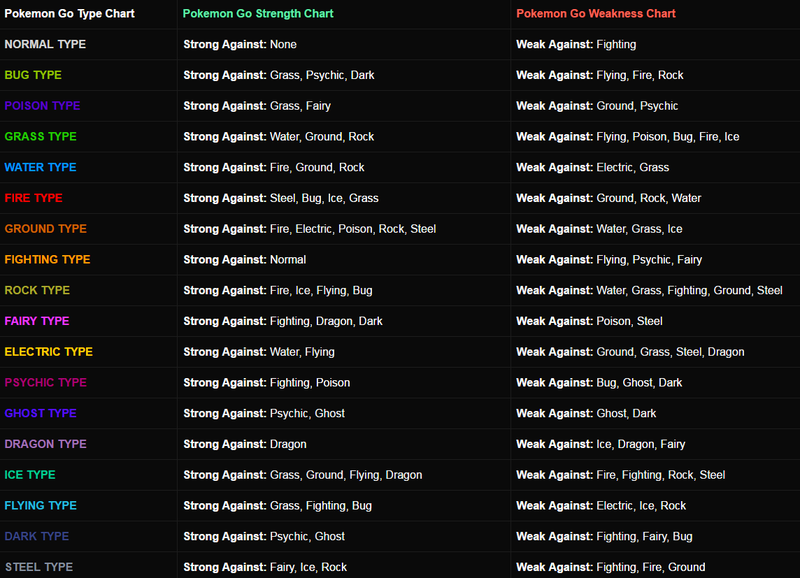Select the 'FIGHTING TYPE' label
800x578 pixels.
(x=47, y=260)
